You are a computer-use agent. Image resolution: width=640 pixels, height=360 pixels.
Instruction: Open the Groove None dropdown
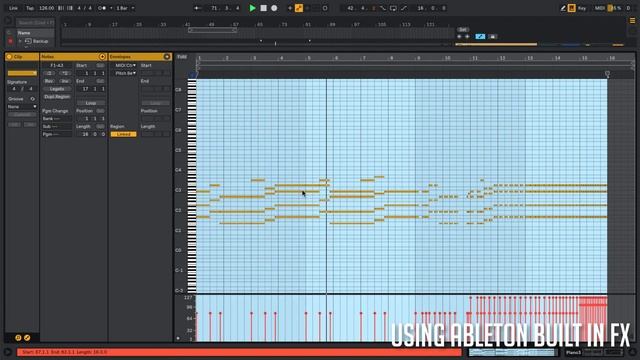click(x=22, y=107)
